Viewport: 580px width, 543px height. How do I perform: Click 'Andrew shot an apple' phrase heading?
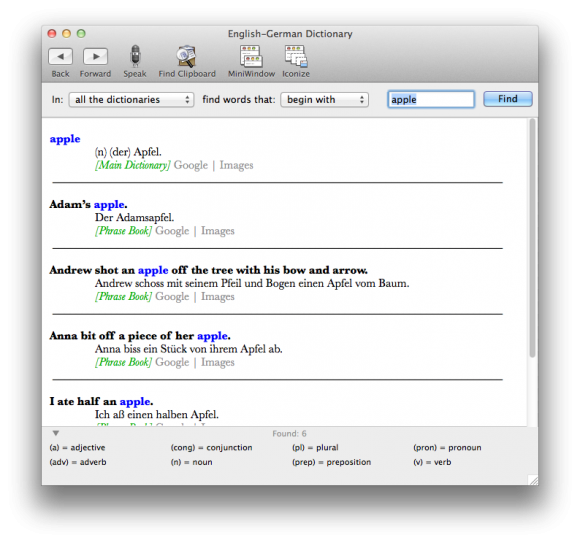point(208,270)
